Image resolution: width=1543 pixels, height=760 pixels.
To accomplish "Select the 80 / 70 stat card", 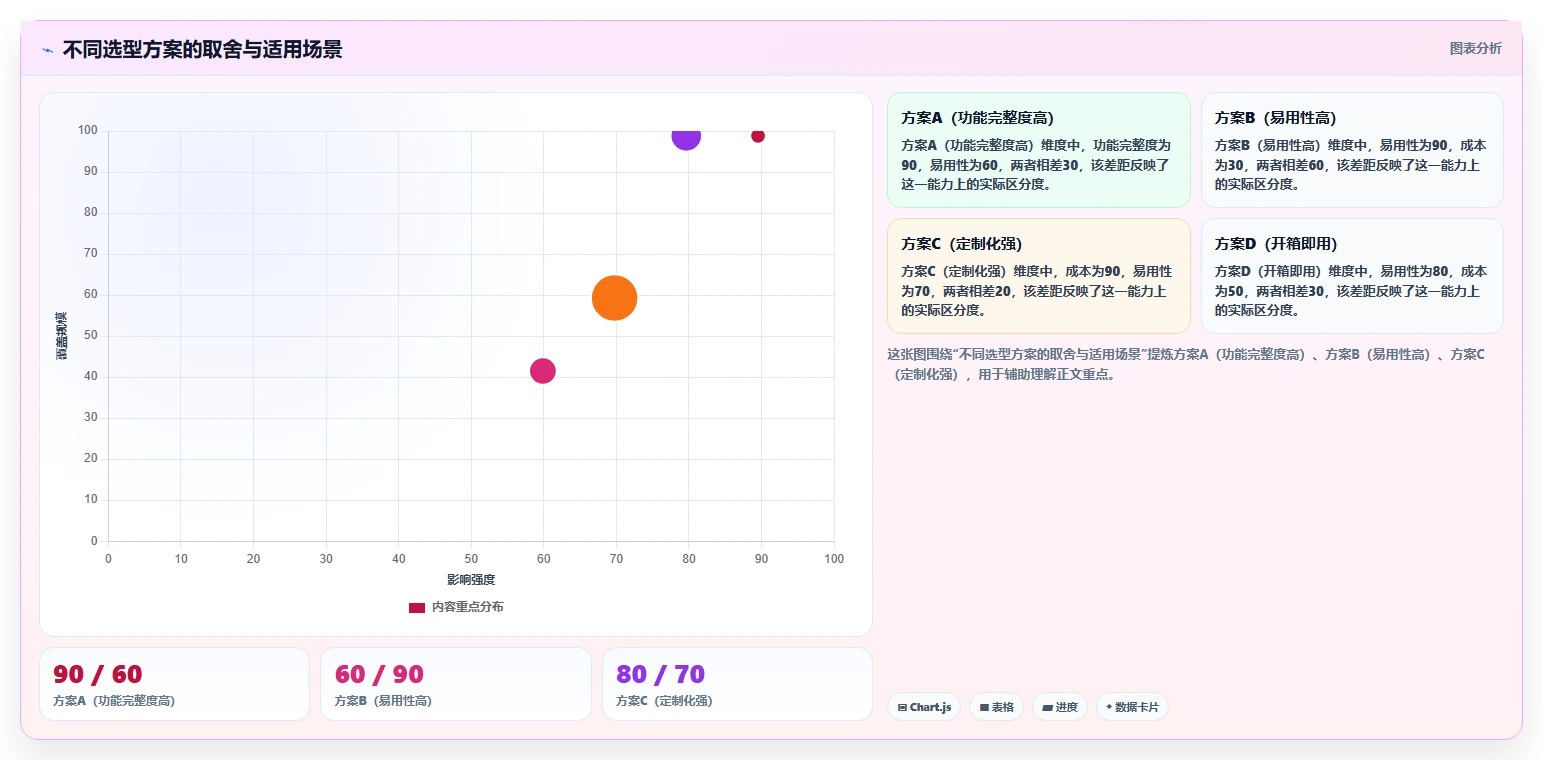I will coord(737,684).
